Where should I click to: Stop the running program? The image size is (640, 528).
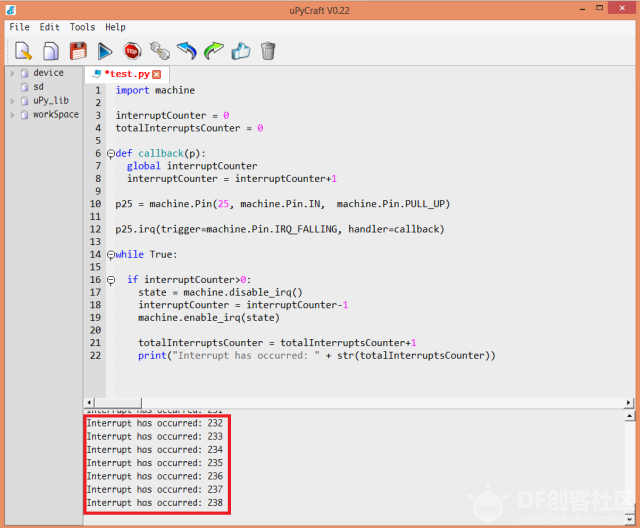click(x=132, y=51)
